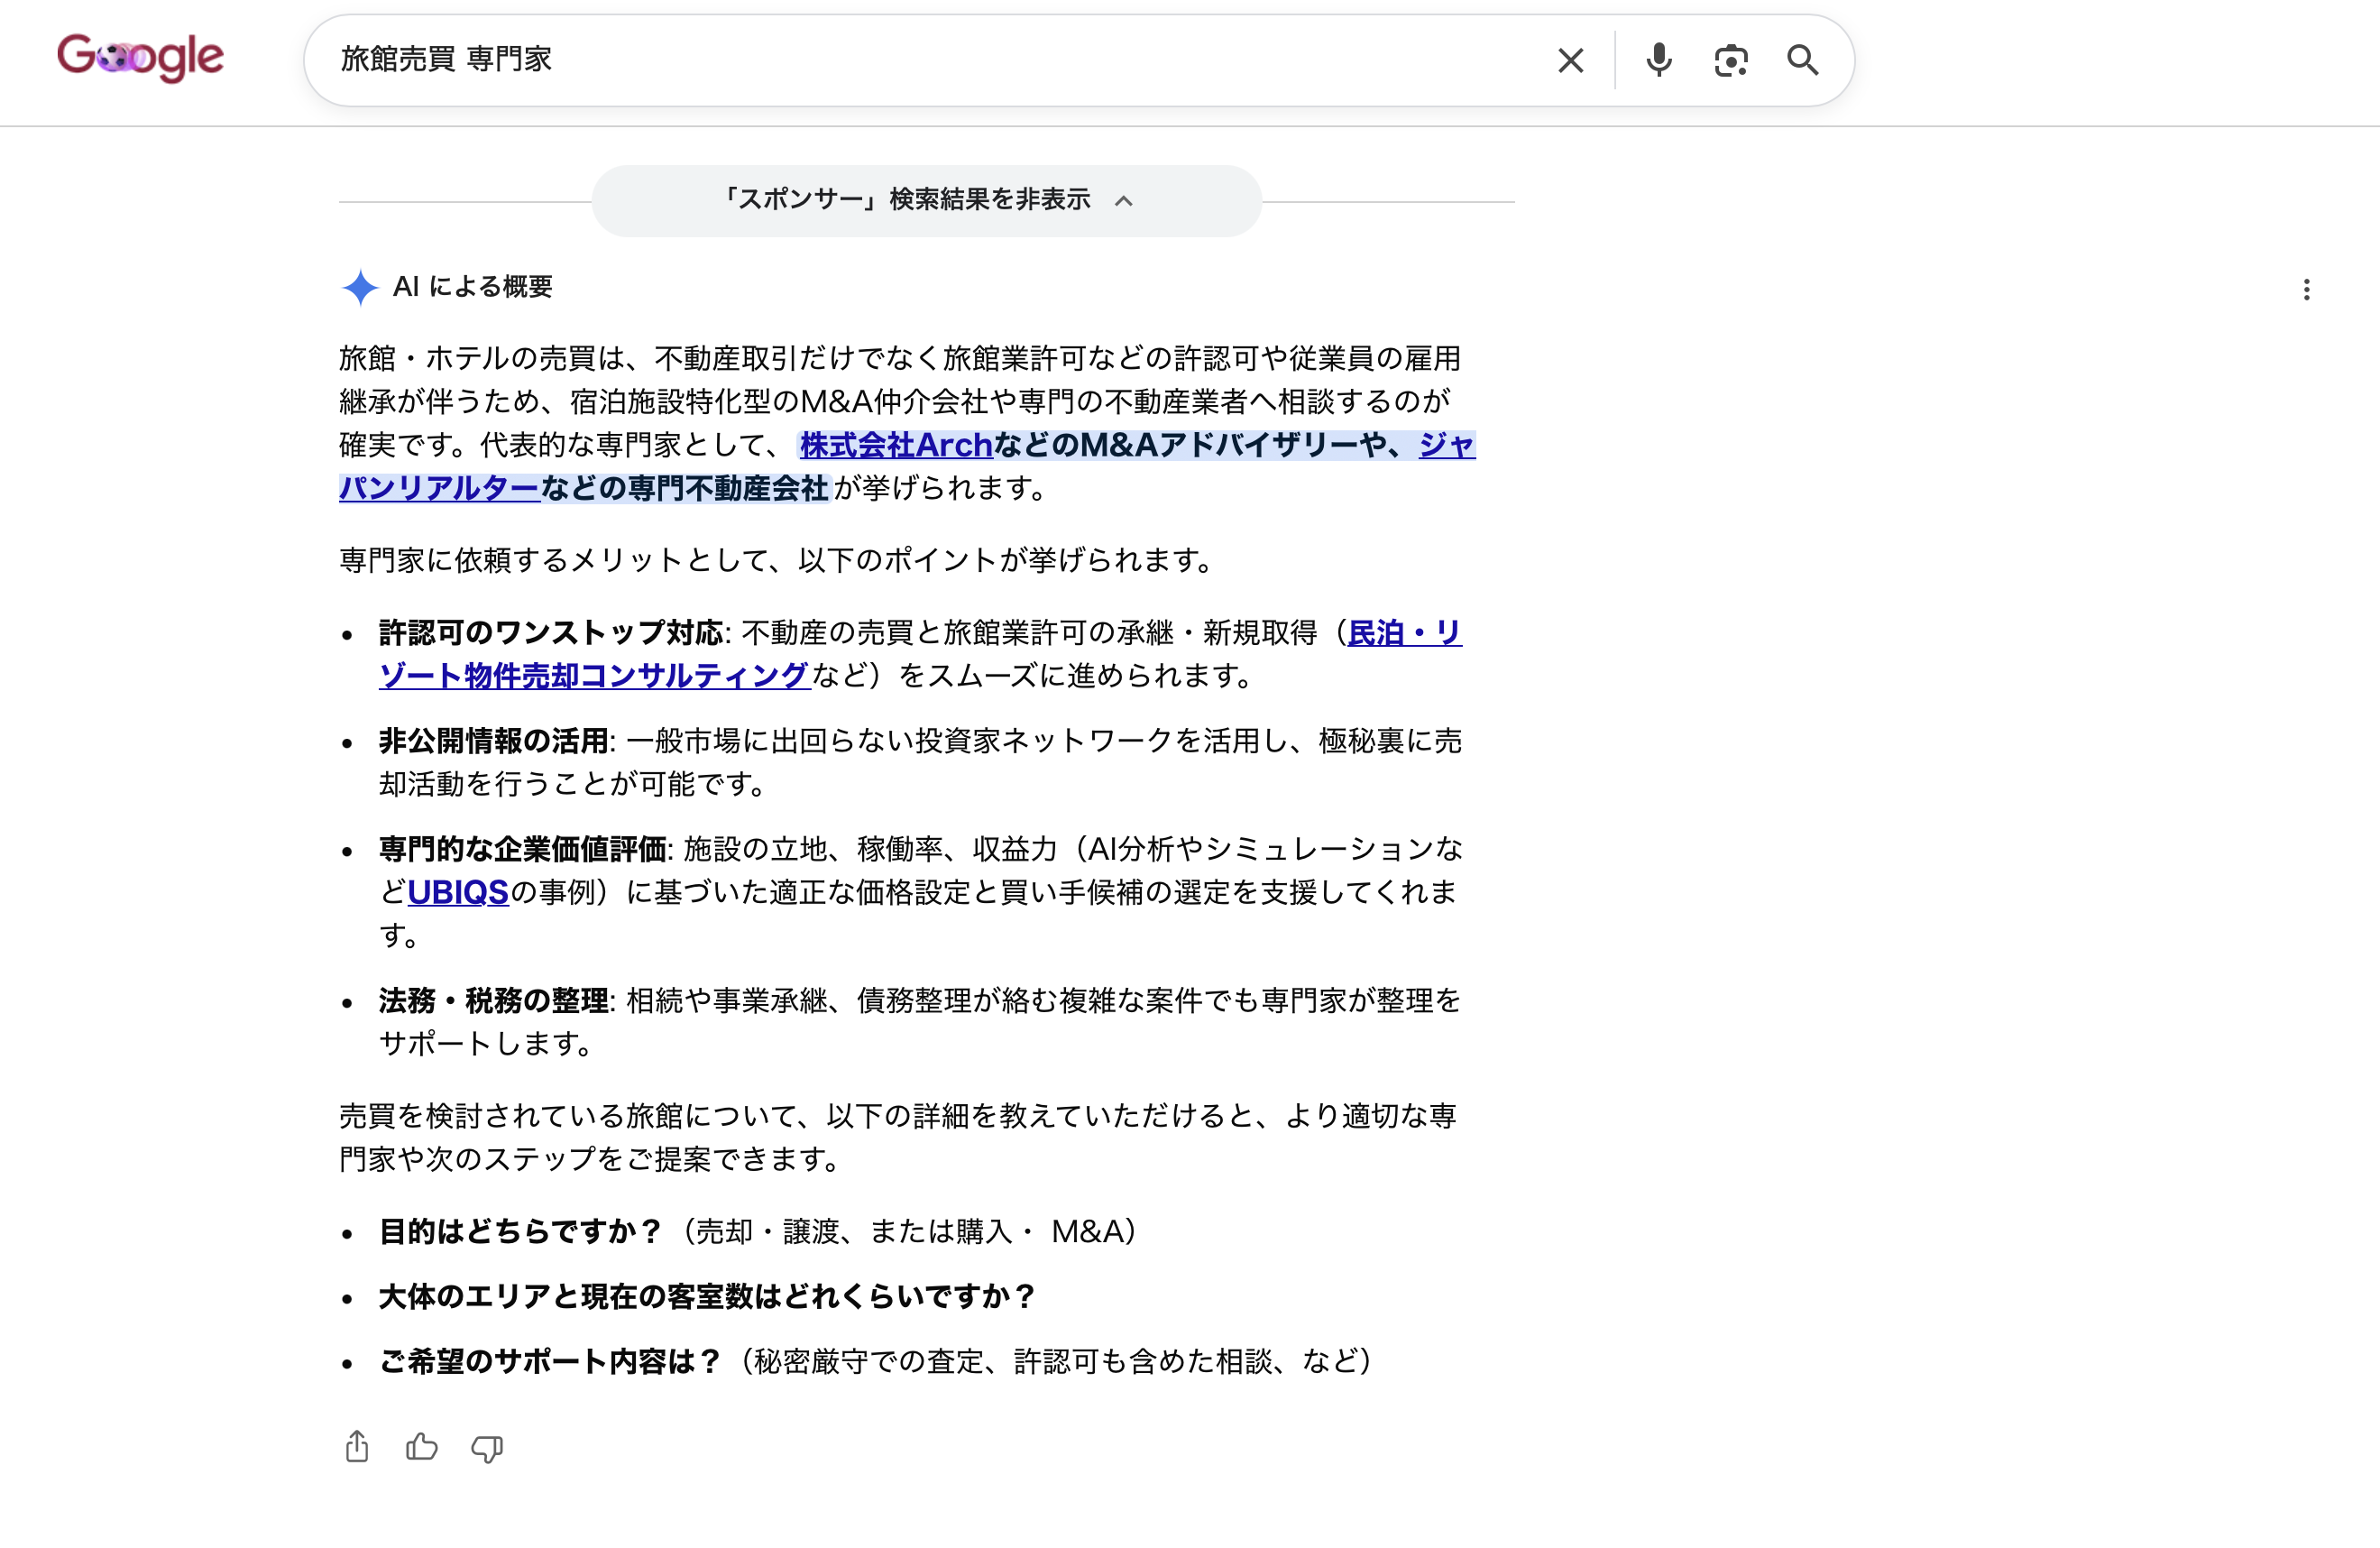Give thumbs up to AI overview
Viewport: 2380px width, 1548px height.
pyautogui.click(x=421, y=1447)
